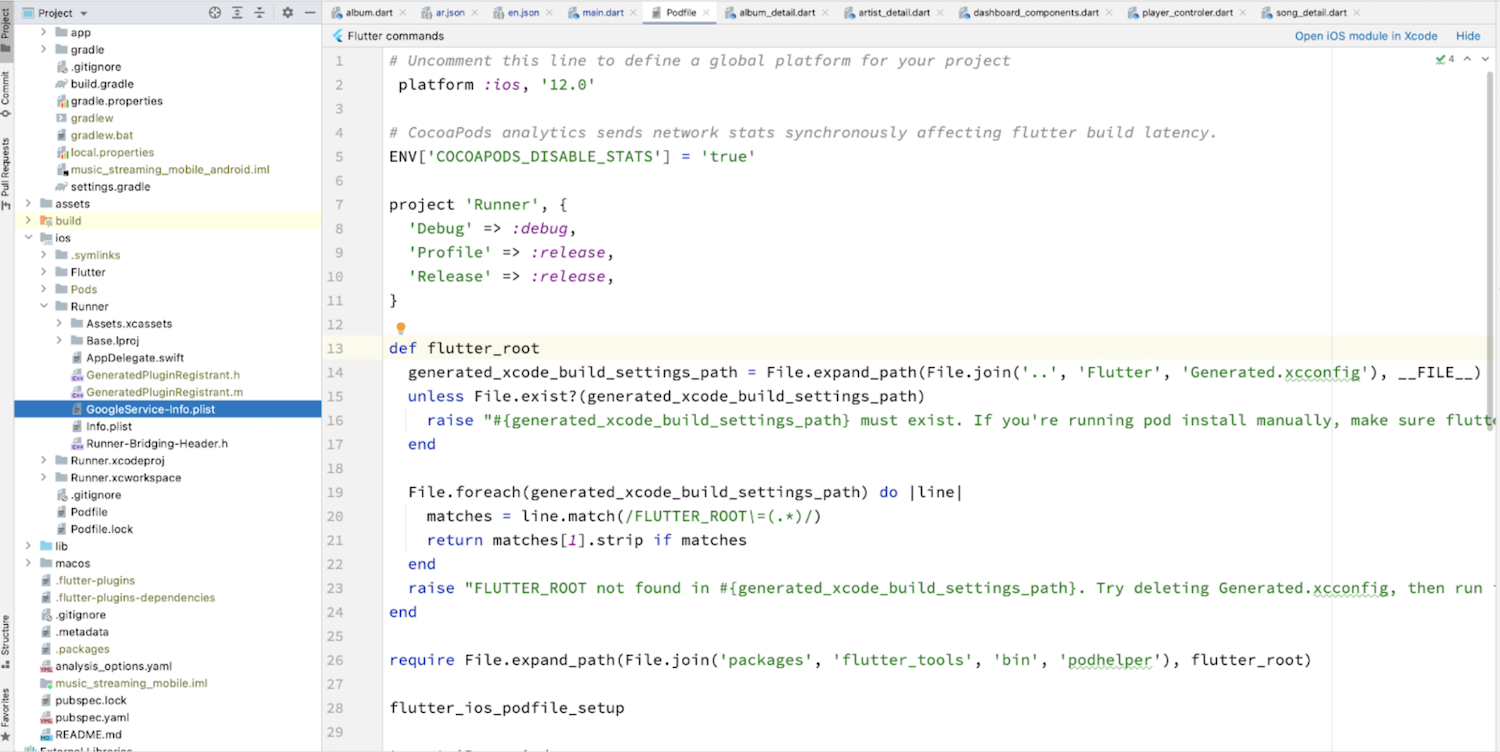Close the album.dart editor tab
The width and height of the screenshot is (1500, 752).
[x=403, y=13]
